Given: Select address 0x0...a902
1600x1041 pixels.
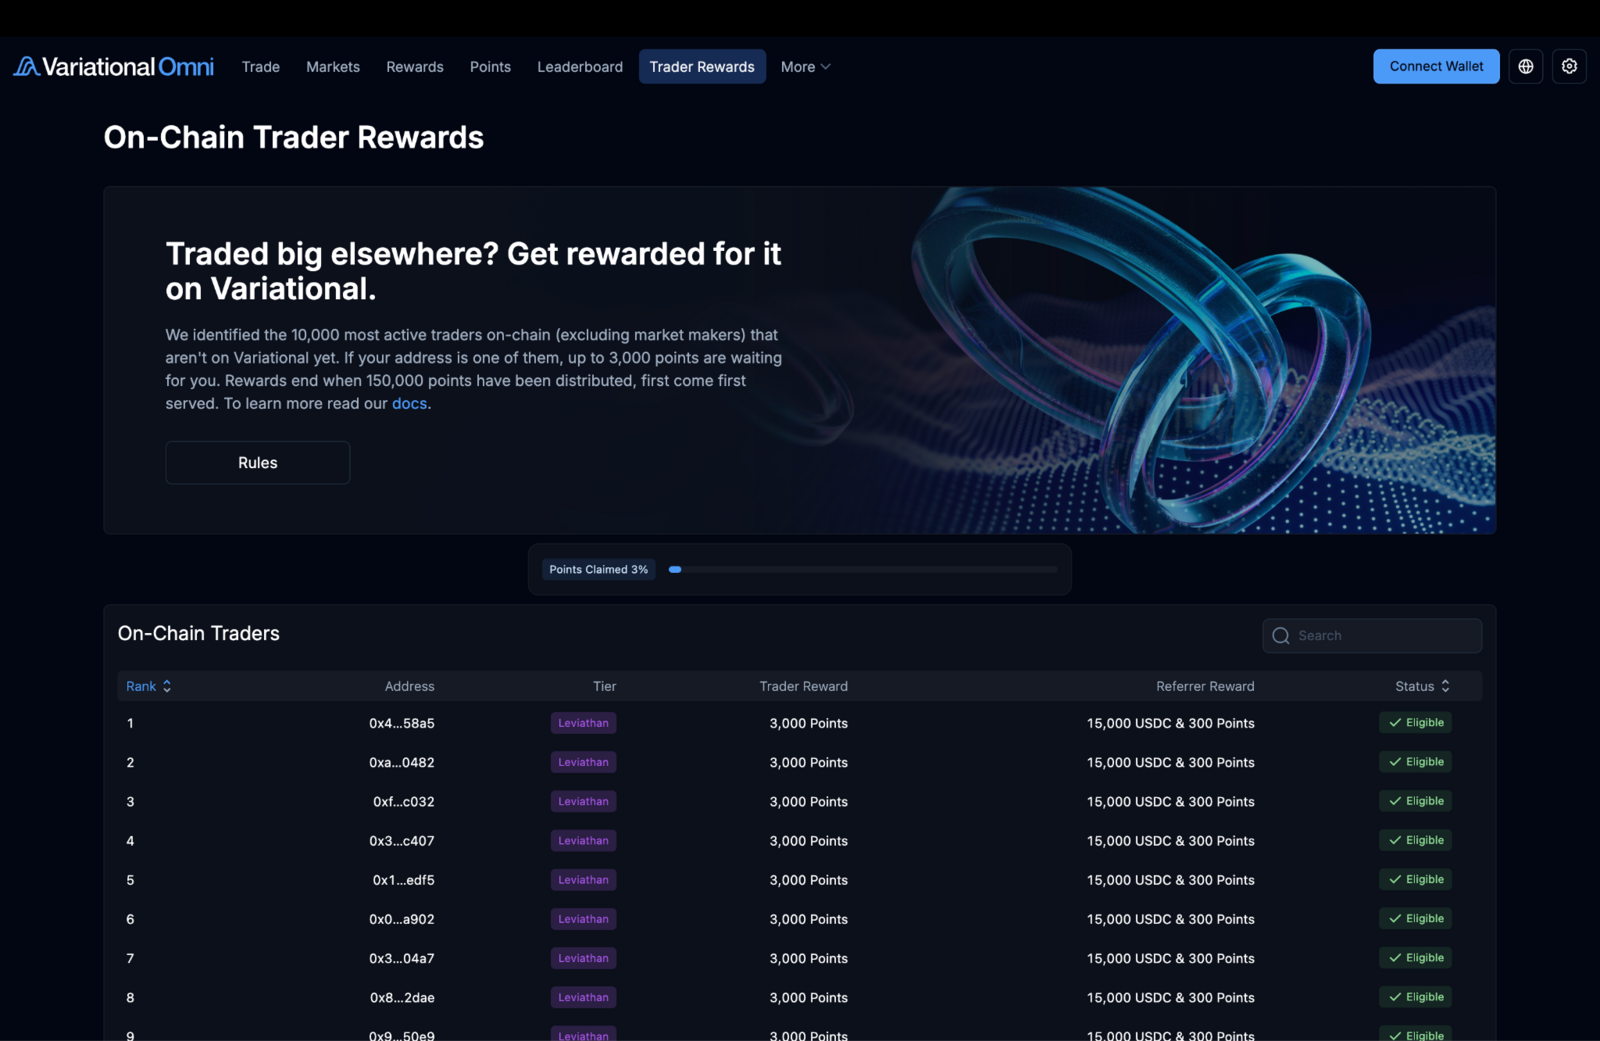Looking at the screenshot, I should pyautogui.click(x=402, y=919).
